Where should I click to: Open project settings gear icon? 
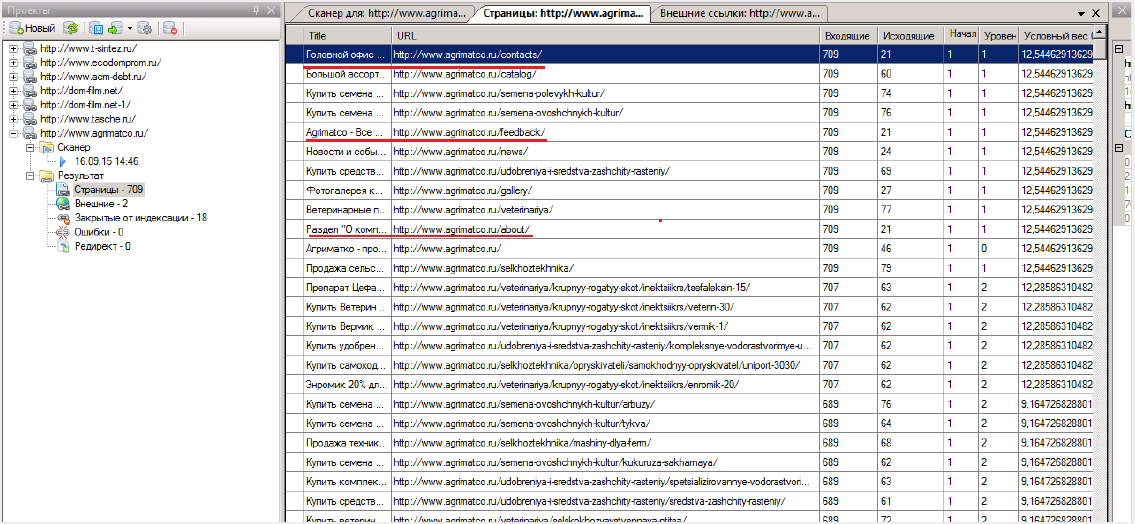[145, 29]
